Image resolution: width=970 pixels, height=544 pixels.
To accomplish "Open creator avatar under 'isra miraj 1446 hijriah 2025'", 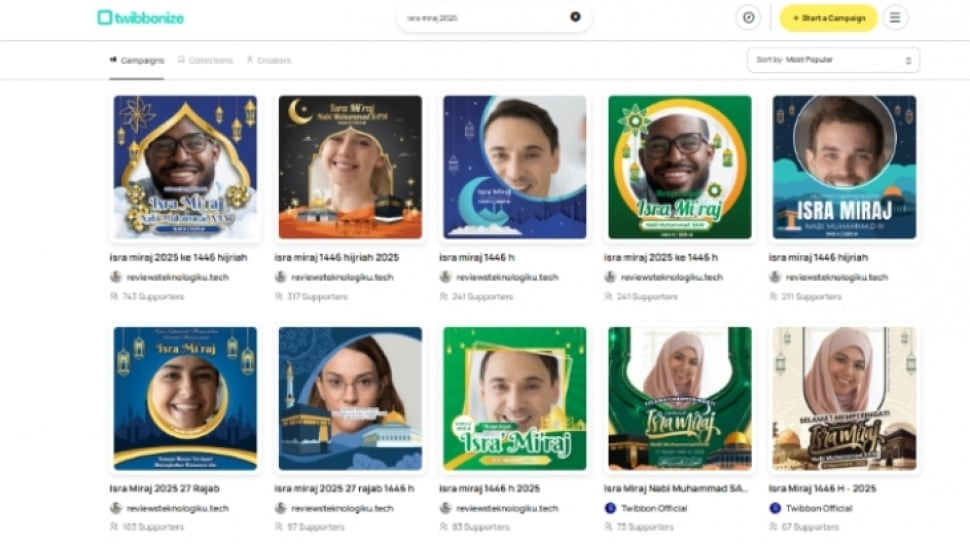I will [280, 277].
